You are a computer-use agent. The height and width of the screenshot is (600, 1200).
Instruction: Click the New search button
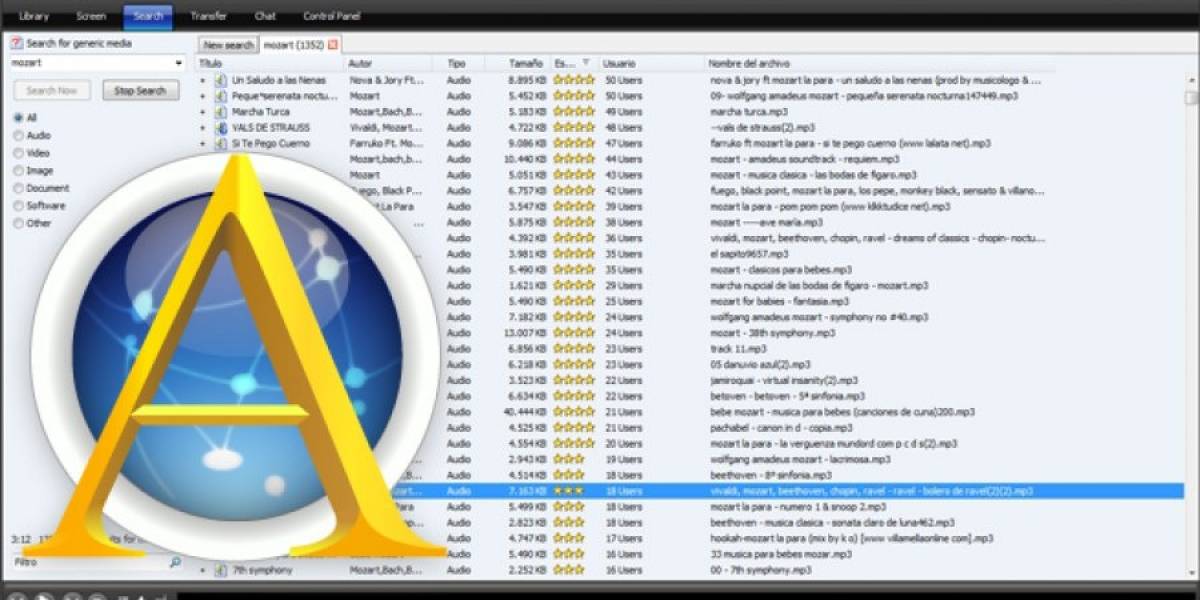point(228,45)
